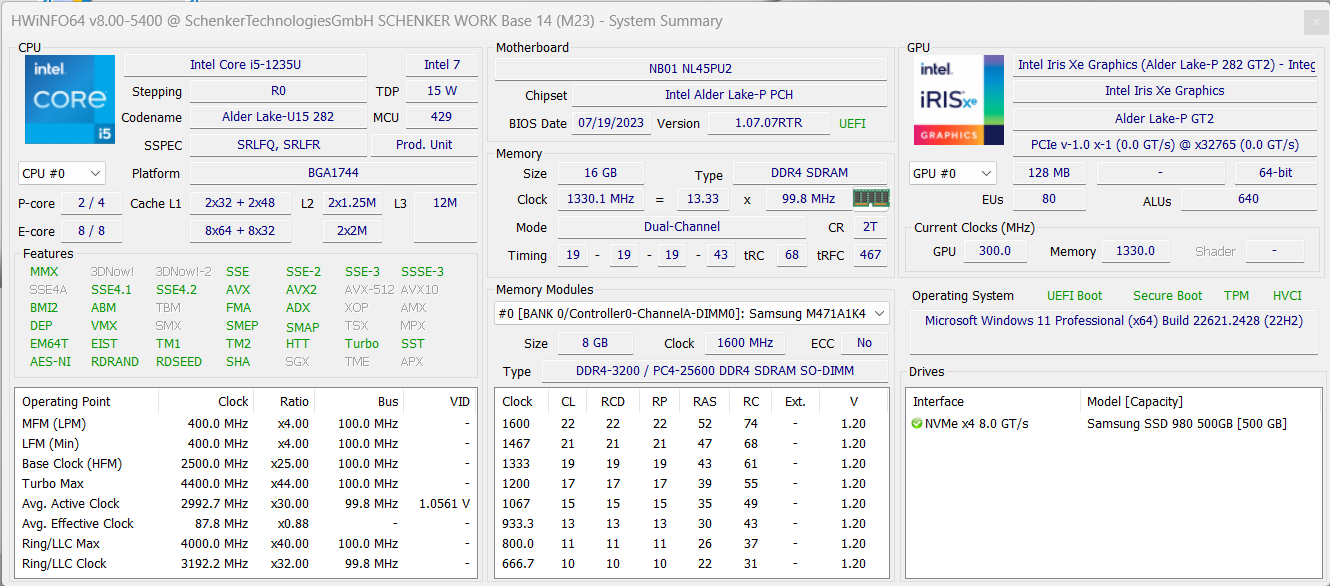Viewport: 1330px width, 586px height.
Task: Click the green check icon beside NVMe
Action: tap(917, 424)
